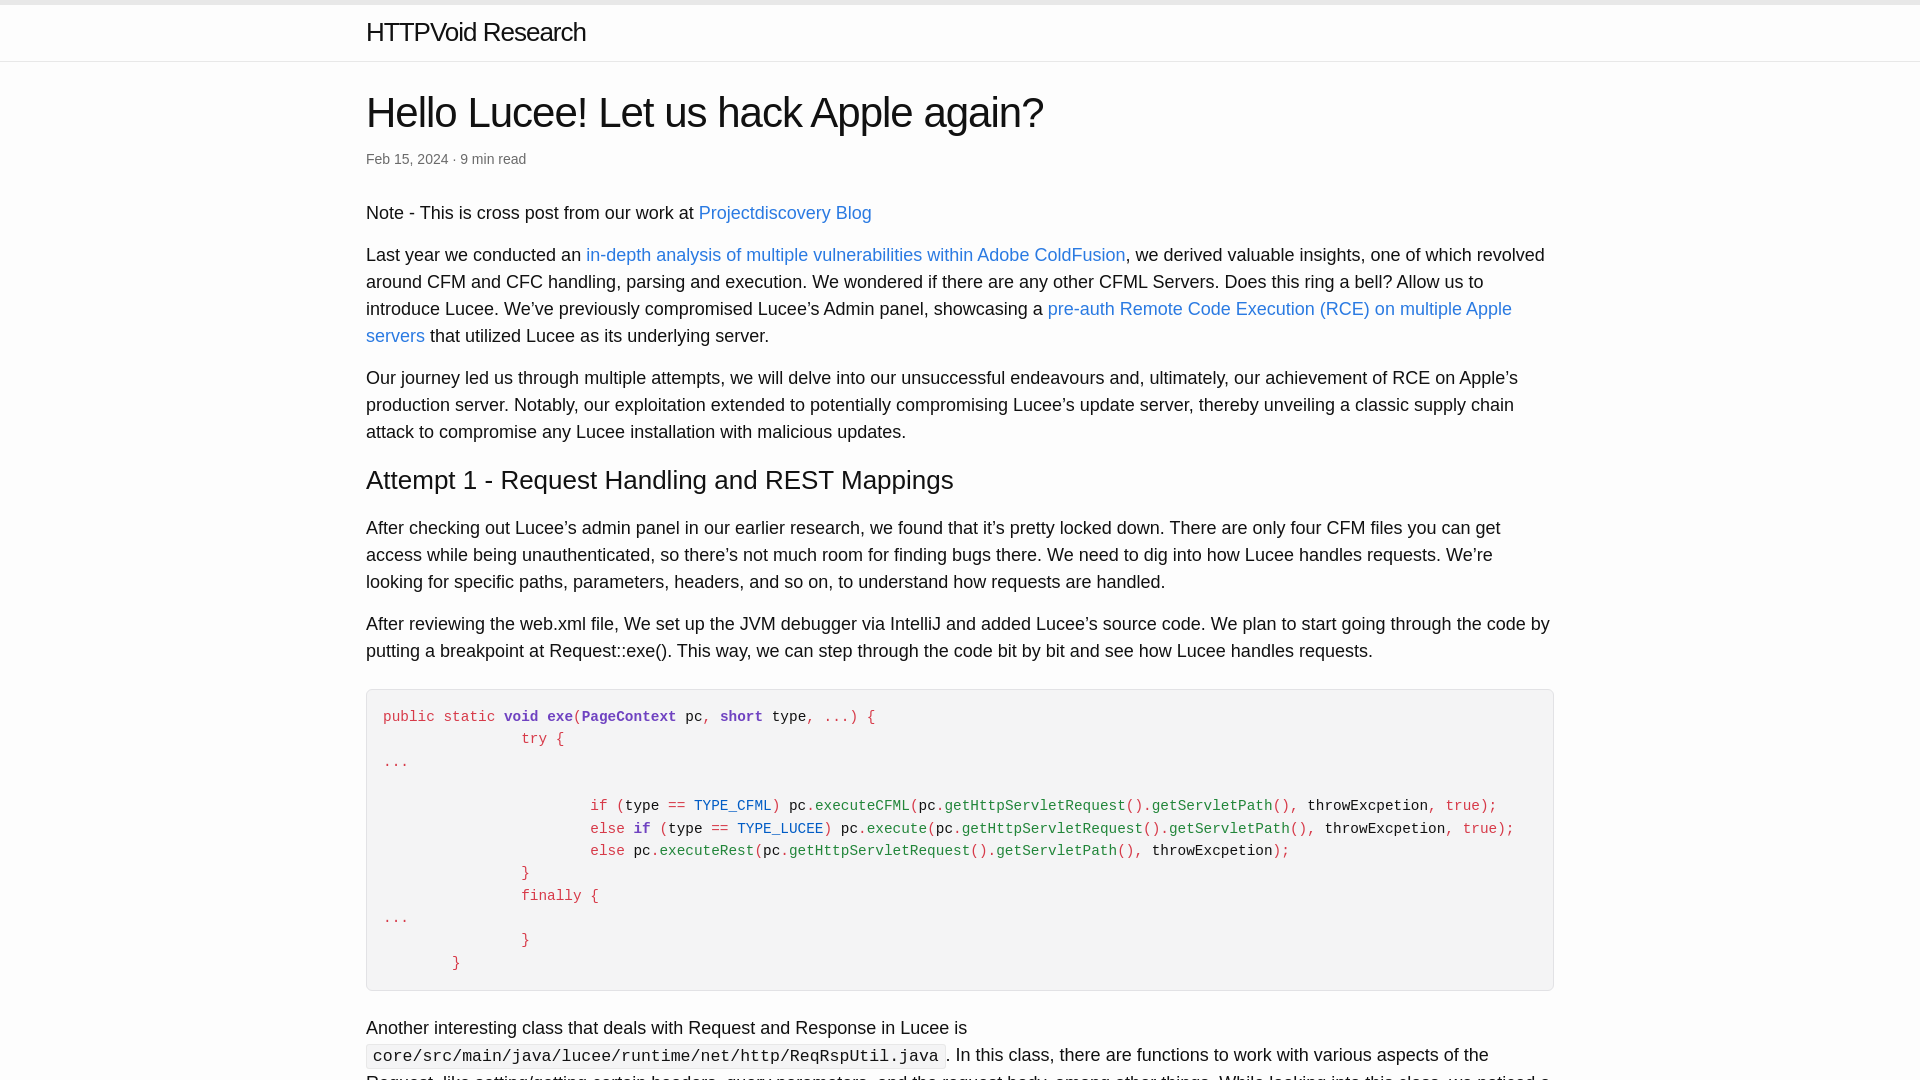The width and height of the screenshot is (1920, 1080).
Task: Click the try { code line
Action: pos(542,739)
